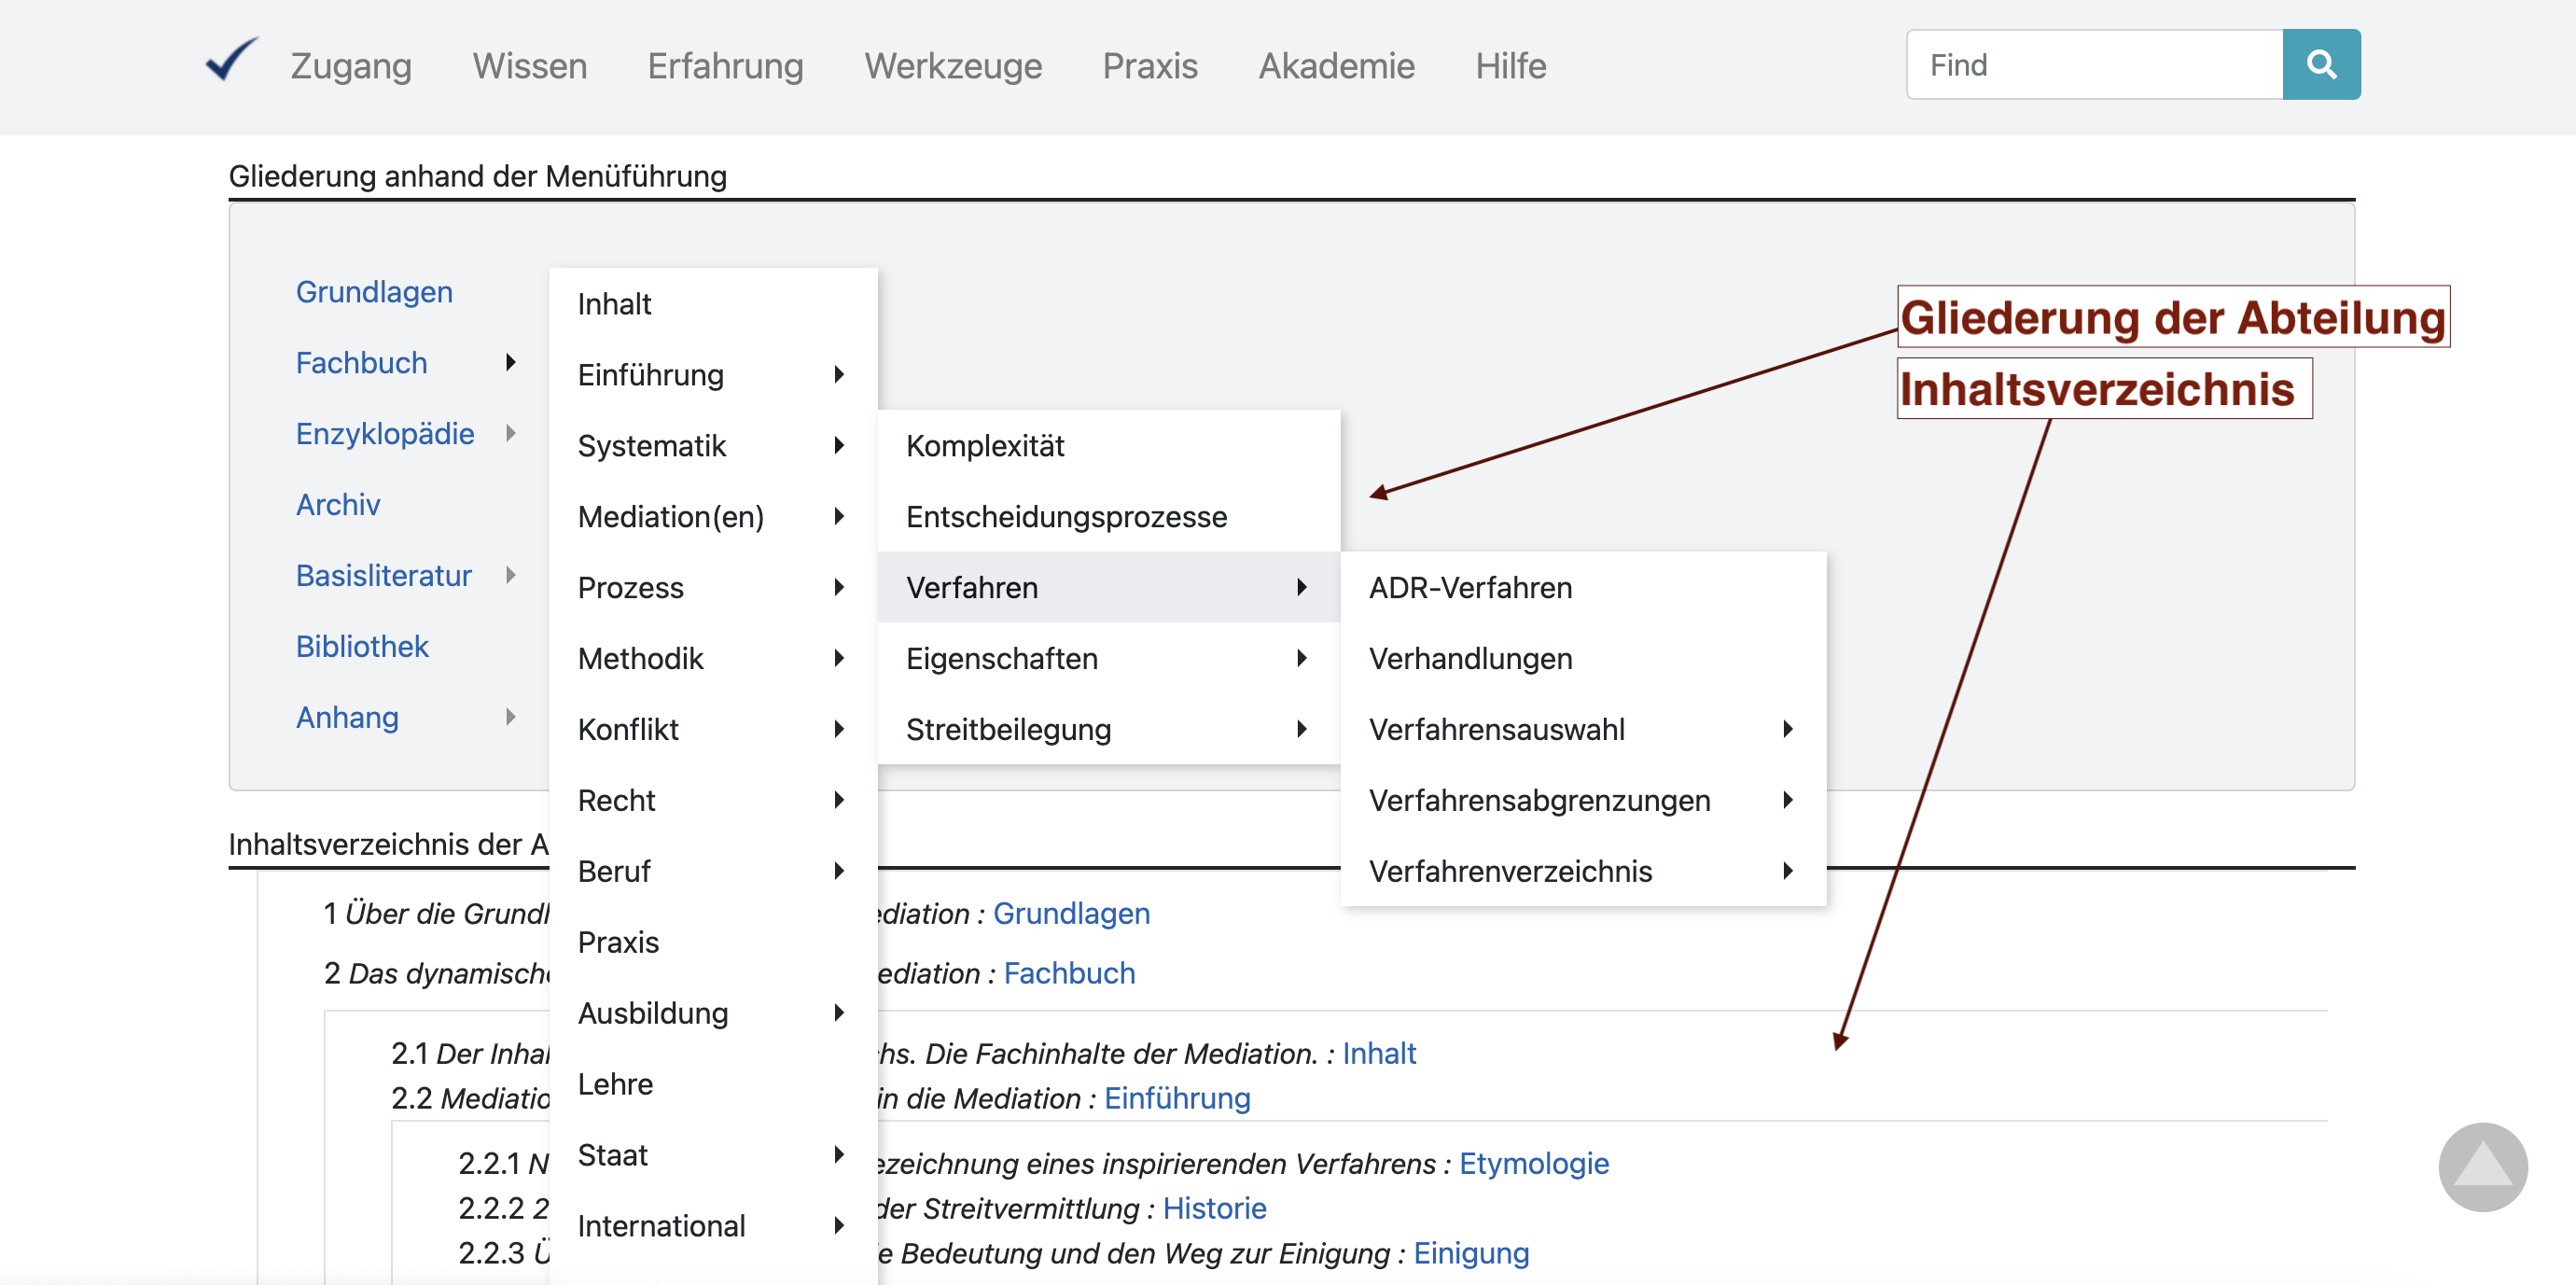
Task: Open Akademie in the navigation bar
Action: click(1336, 66)
